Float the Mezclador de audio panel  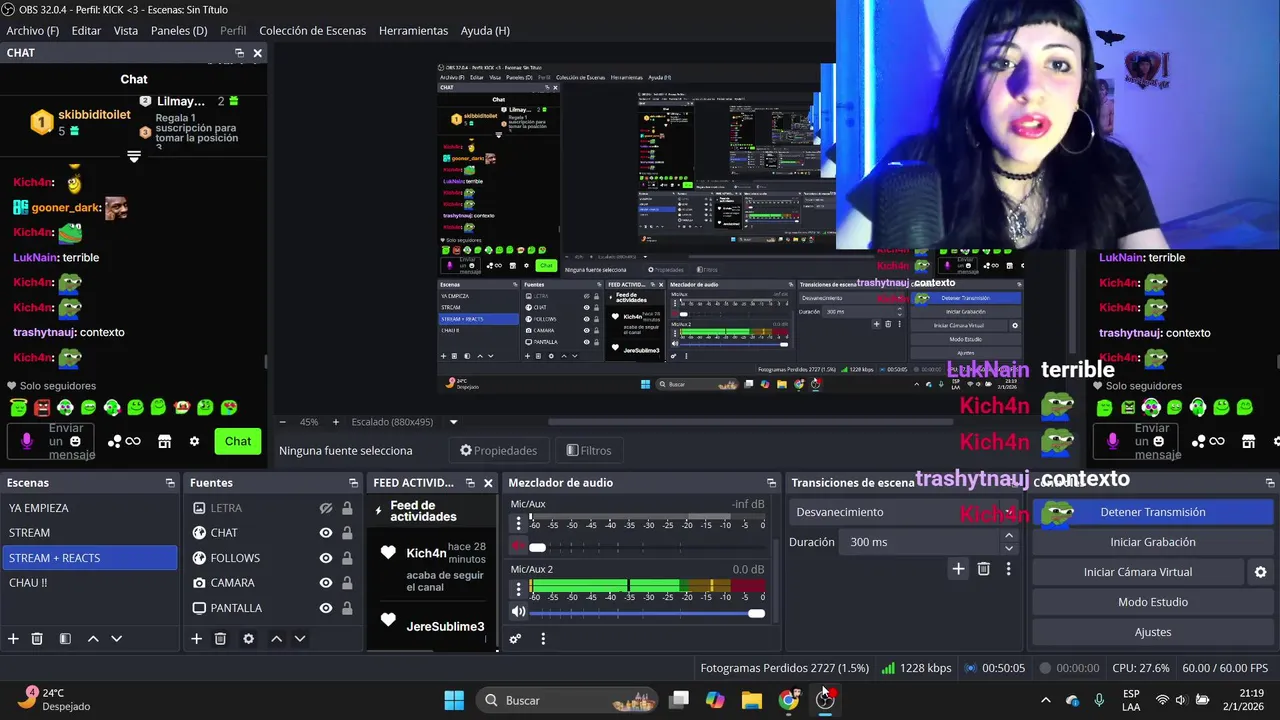[x=771, y=483]
